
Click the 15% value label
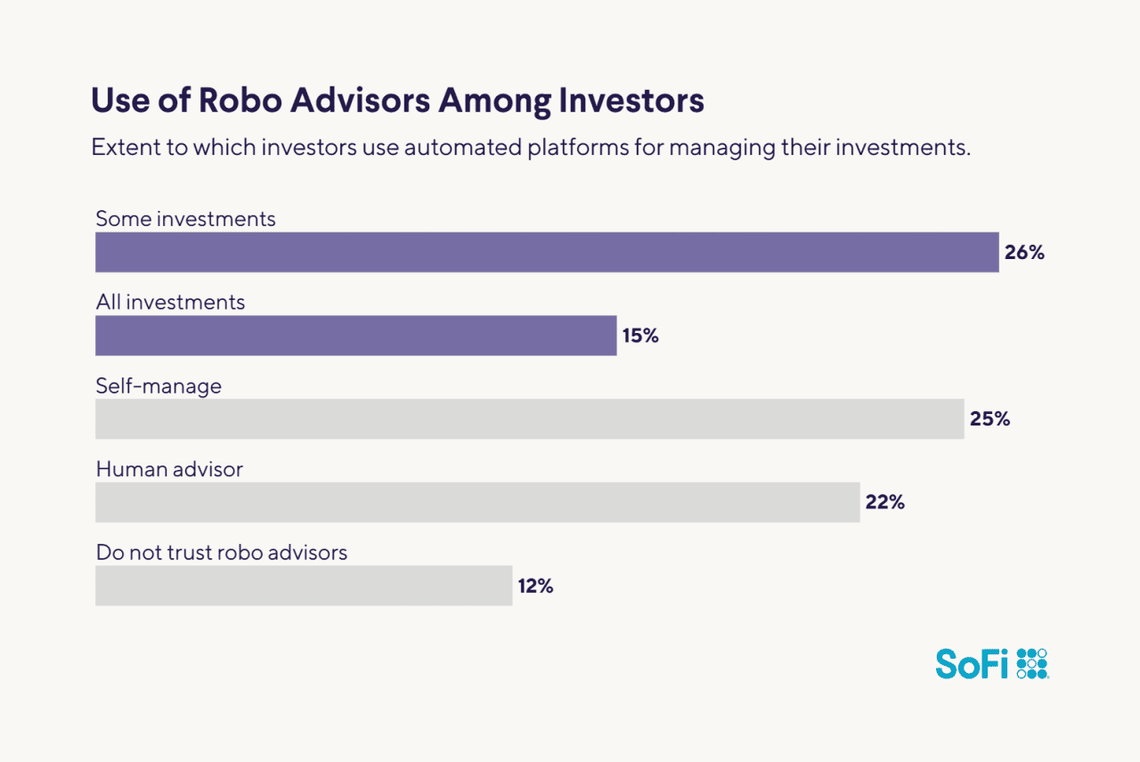click(x=640, y=336)
